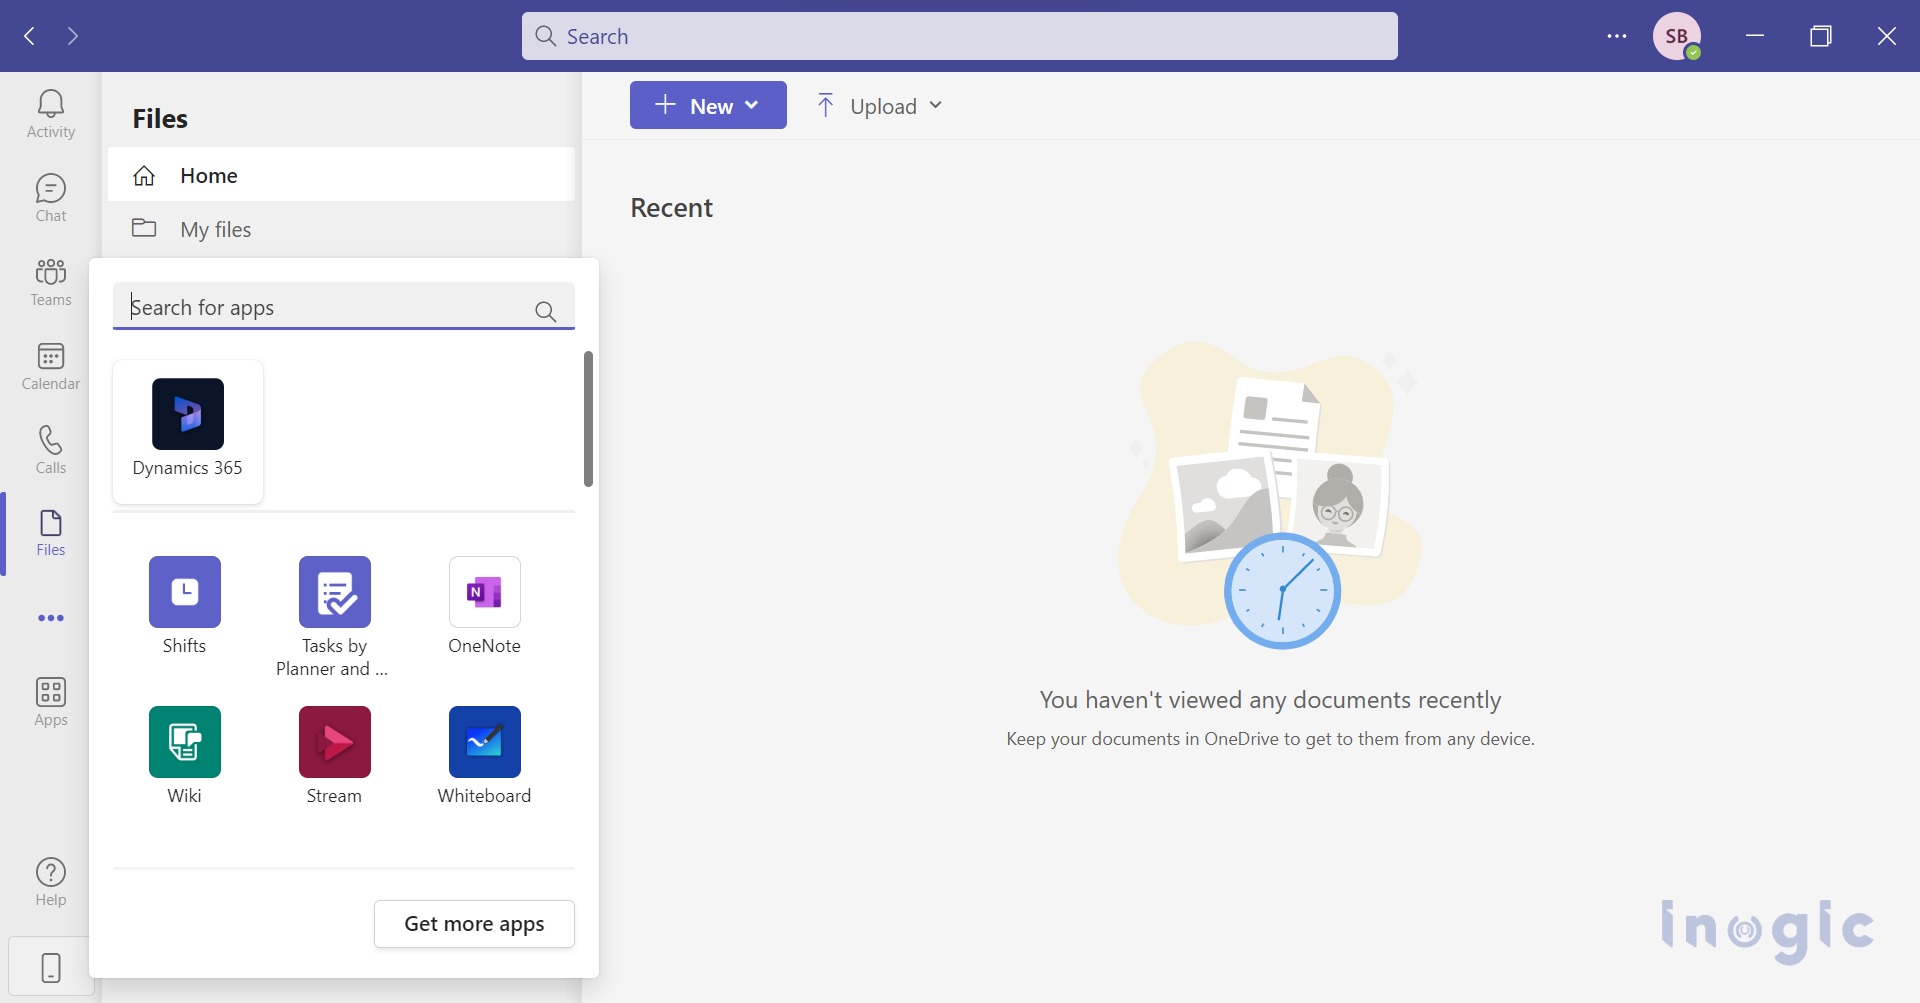Open the Wiki app
The width and height of the screenshot is (1920, 1003).
(185, 756)
